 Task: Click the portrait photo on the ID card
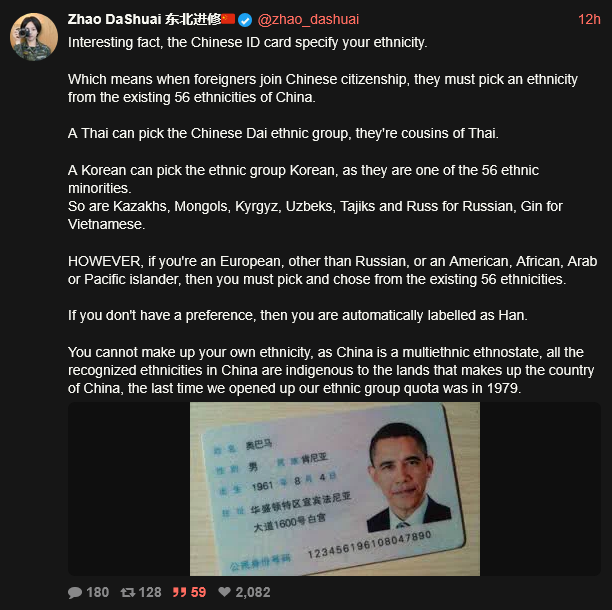click(408, 477)
